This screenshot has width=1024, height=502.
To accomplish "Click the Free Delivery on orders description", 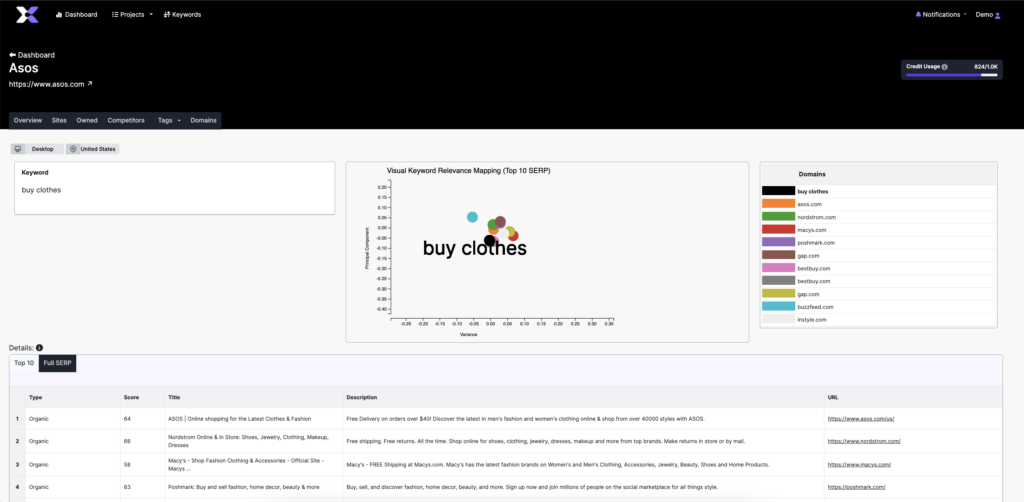I will coord(526,418).
